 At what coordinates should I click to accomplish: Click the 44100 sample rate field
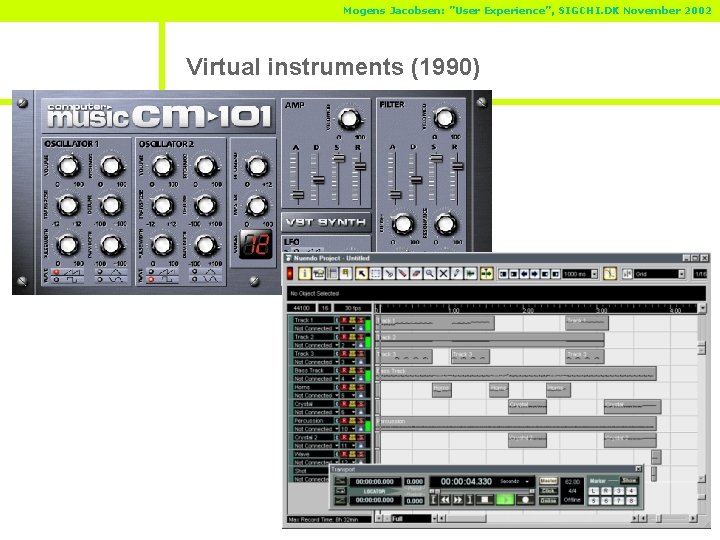301,308
